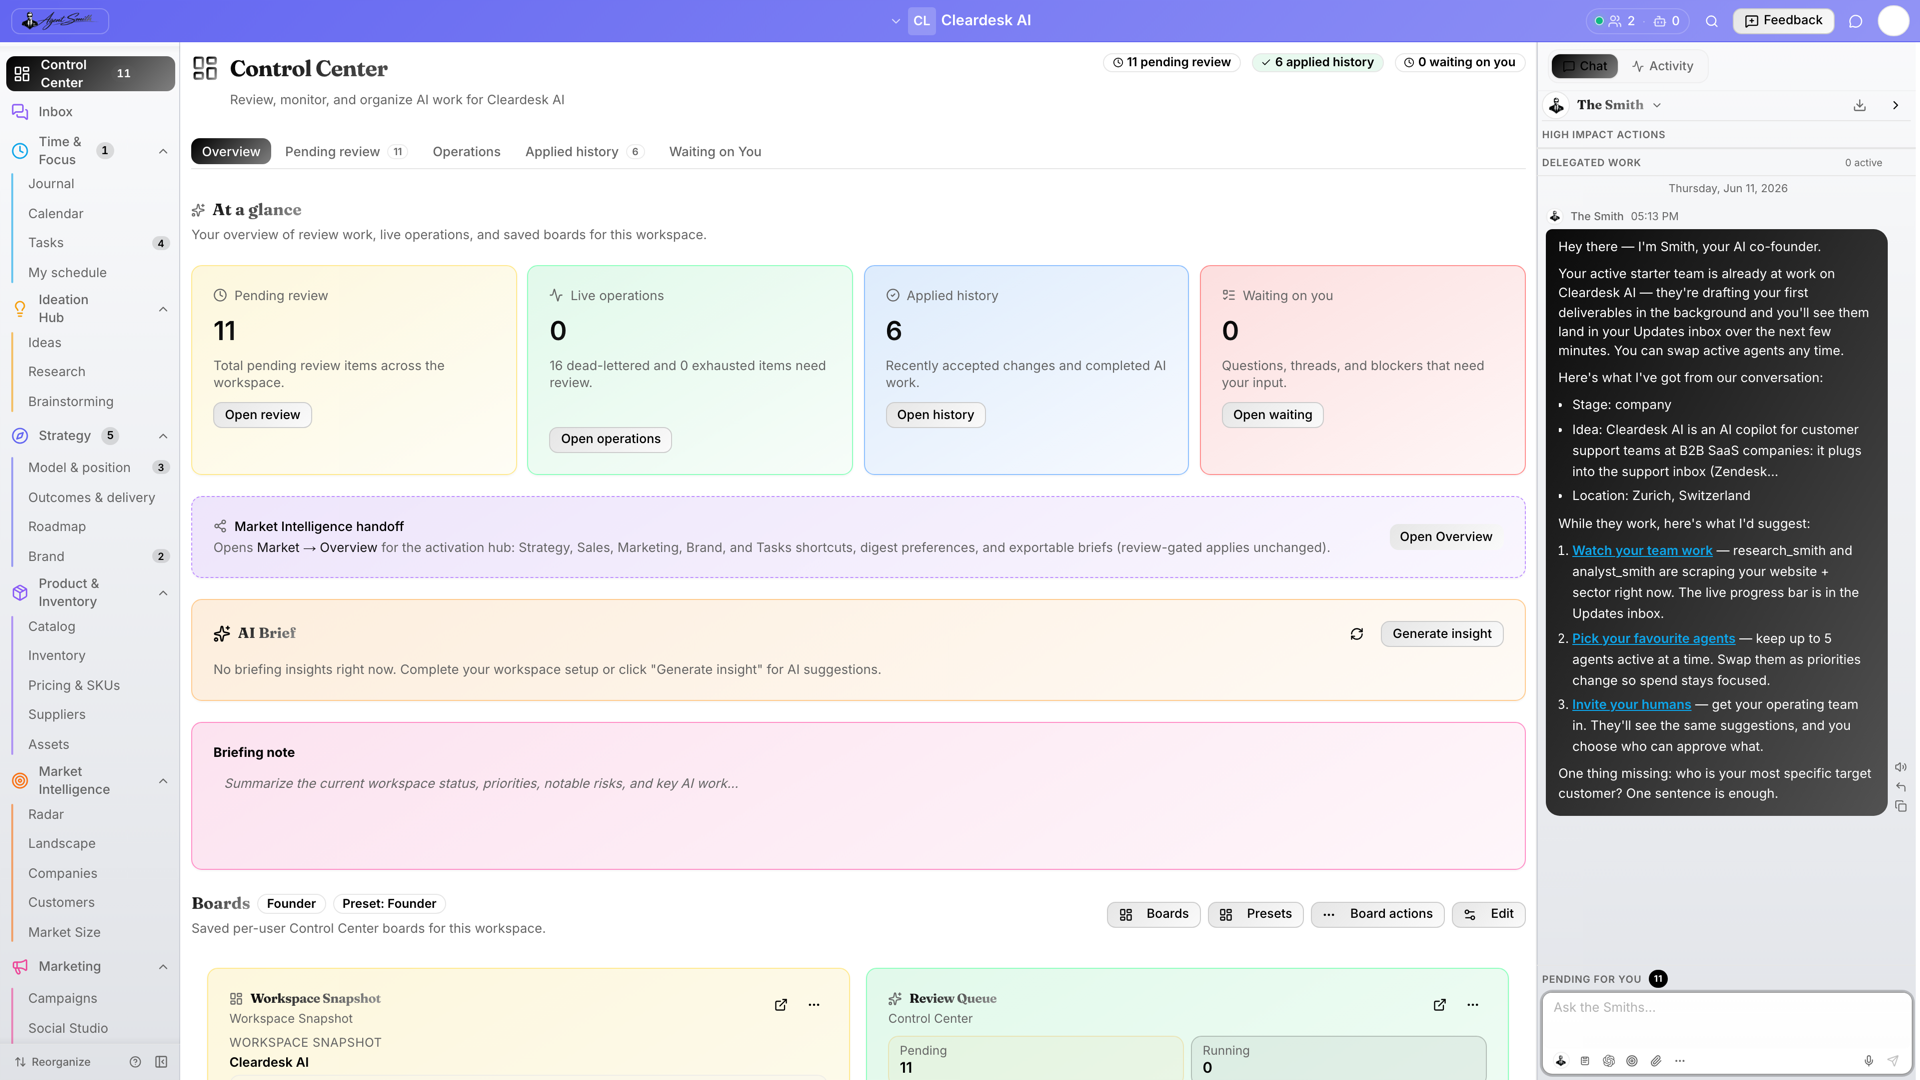The width and height of the screenshot is (1920, 1080).
Task: Copy the Smith message with copy icon
Action: [x=1901, y=807]
